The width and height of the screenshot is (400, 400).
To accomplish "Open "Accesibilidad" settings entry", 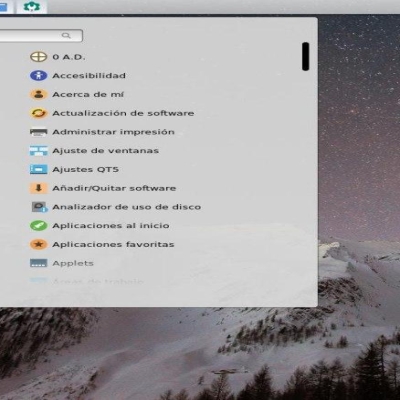I will [x=89, y=76].
